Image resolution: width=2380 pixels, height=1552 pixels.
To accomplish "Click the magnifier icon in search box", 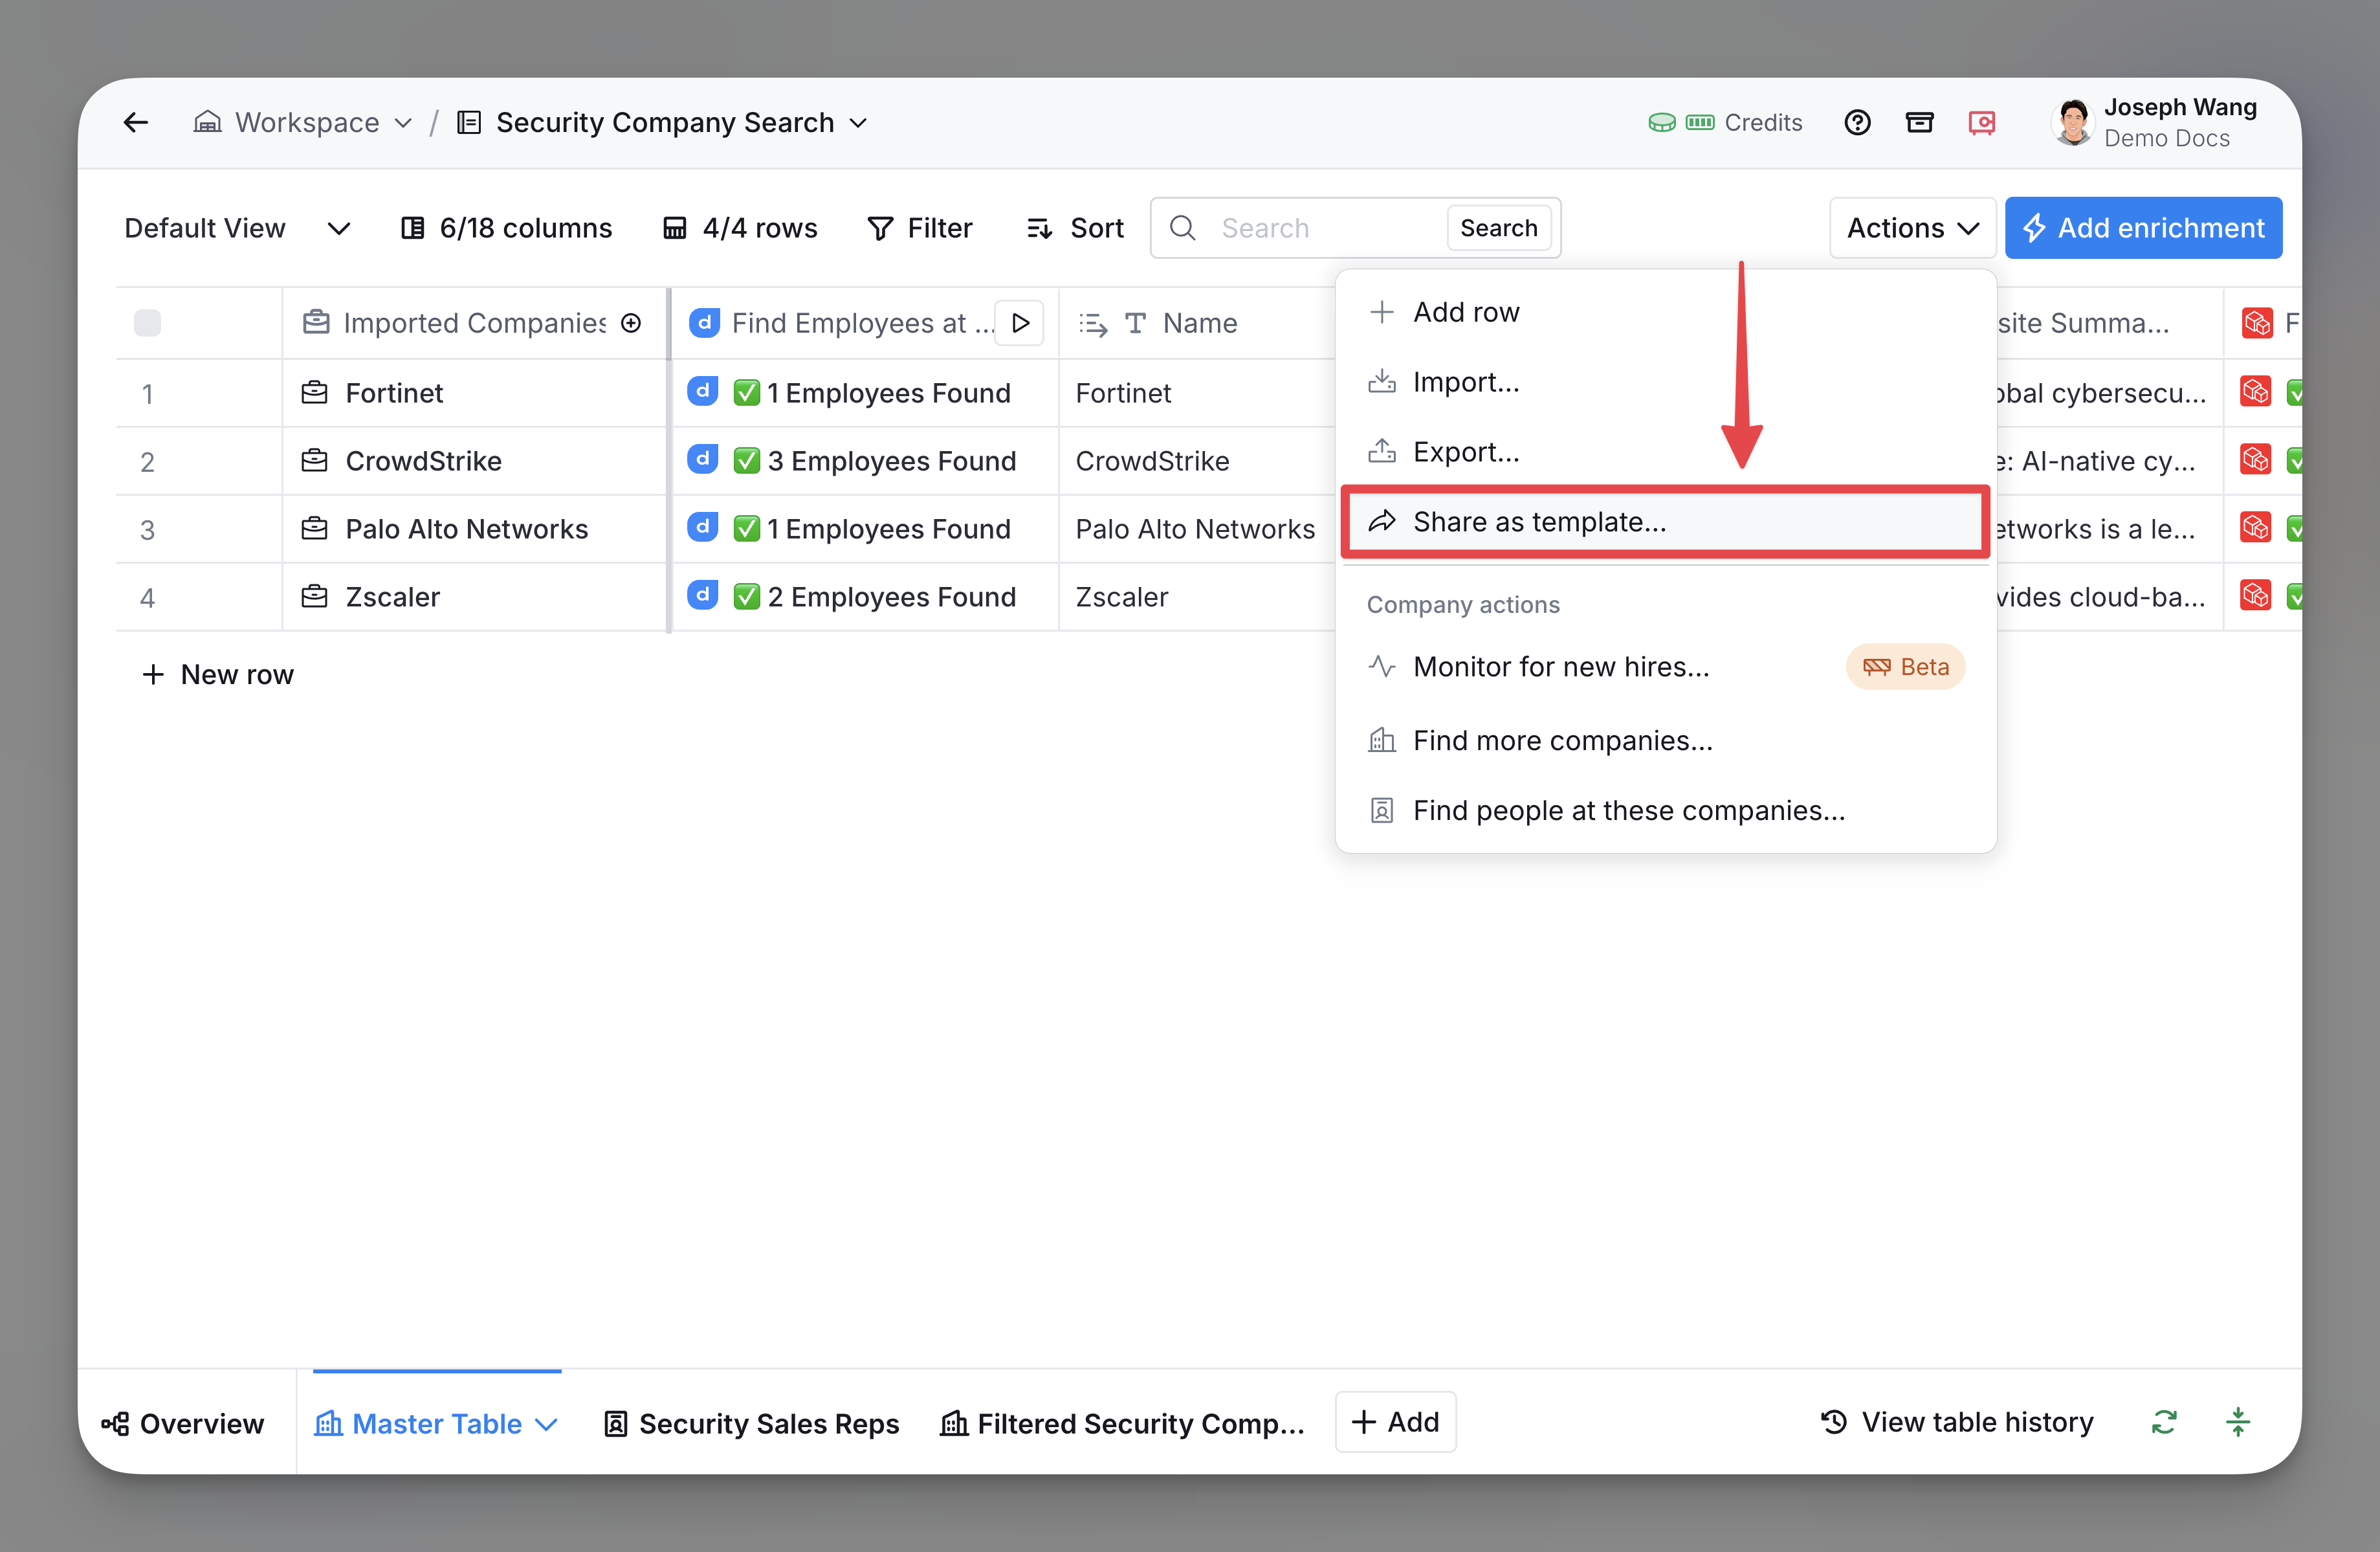I will 1183,228.
